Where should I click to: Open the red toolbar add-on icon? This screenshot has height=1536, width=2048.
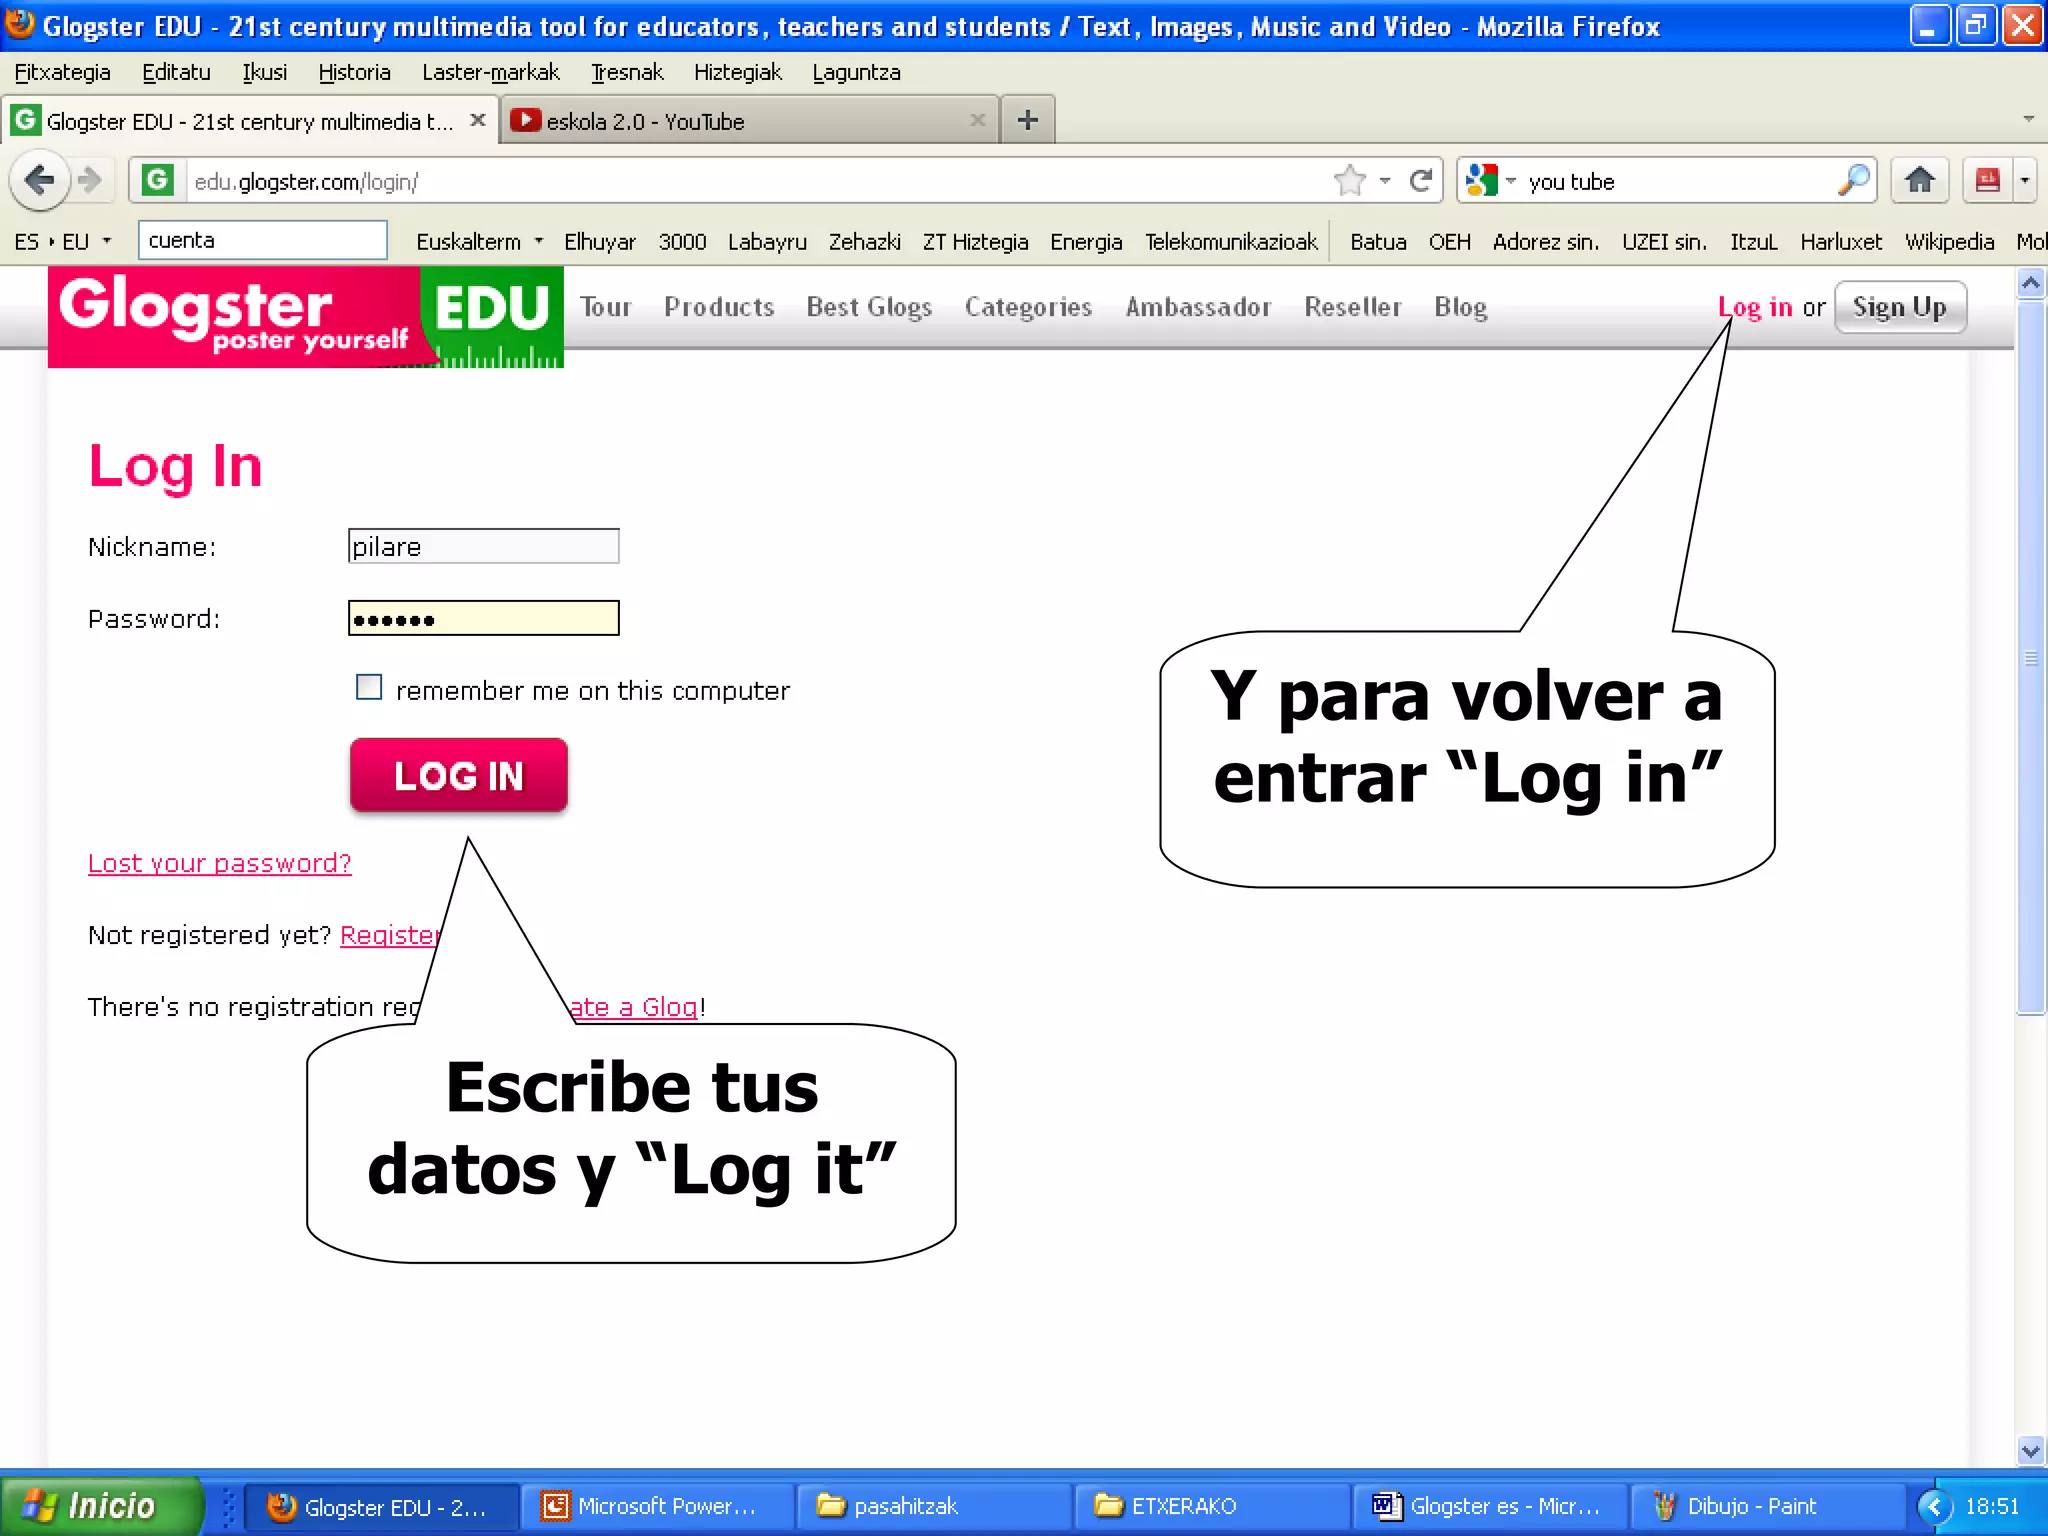[1987, 181]
